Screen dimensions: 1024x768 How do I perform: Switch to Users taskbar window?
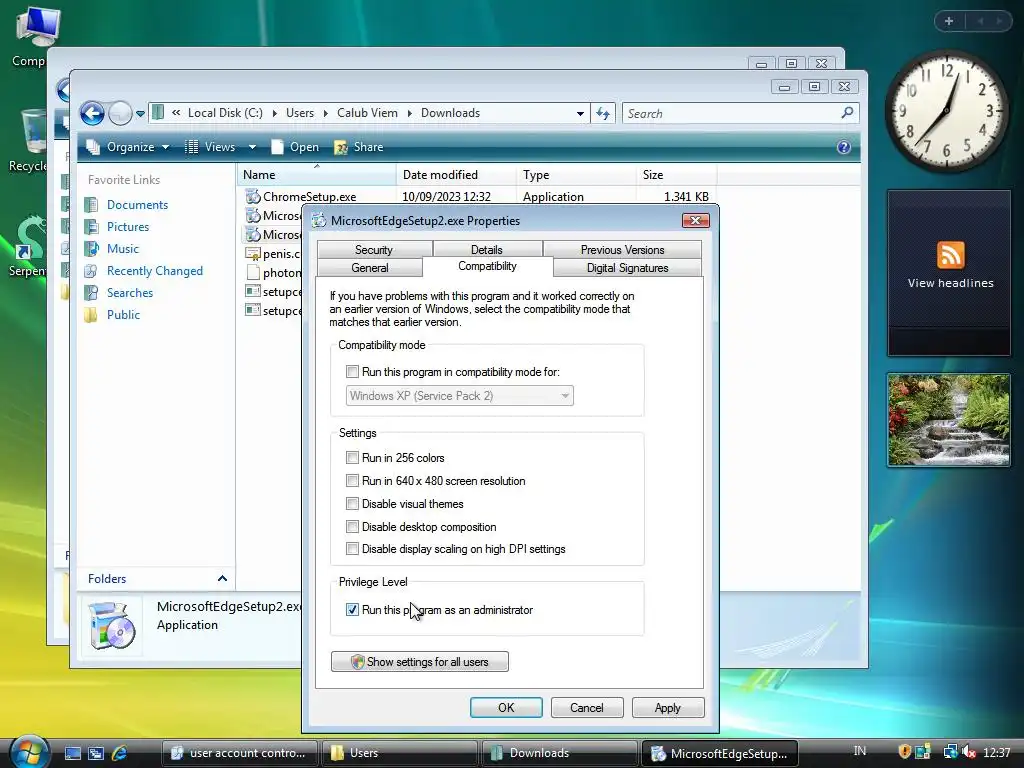(399, 753)
